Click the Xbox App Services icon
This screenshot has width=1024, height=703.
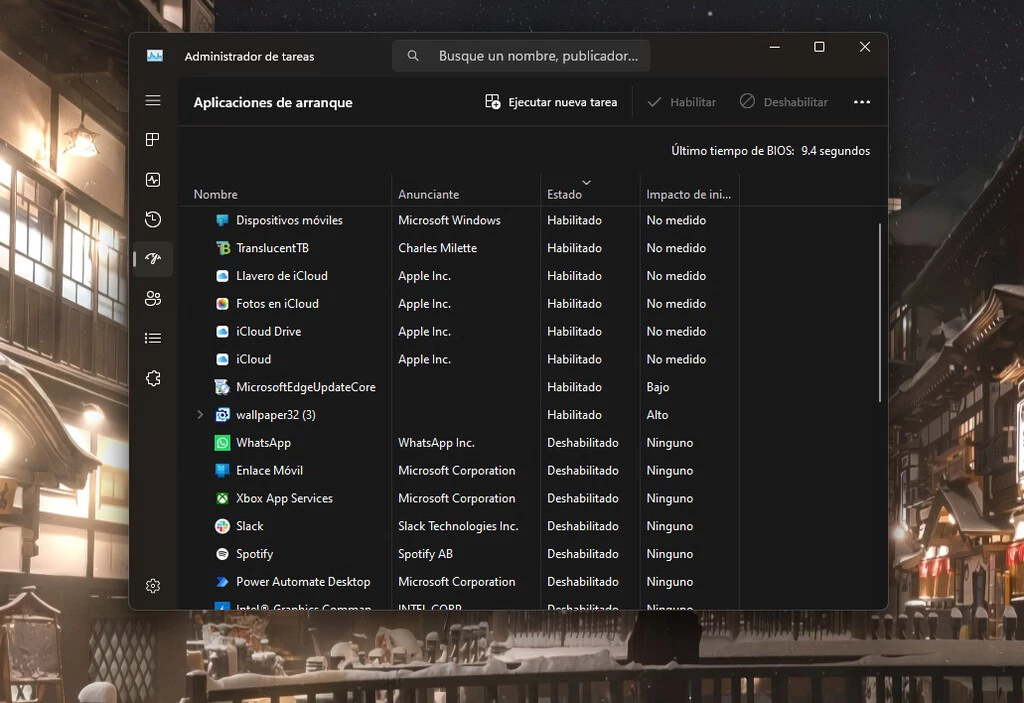coord(223,499)
